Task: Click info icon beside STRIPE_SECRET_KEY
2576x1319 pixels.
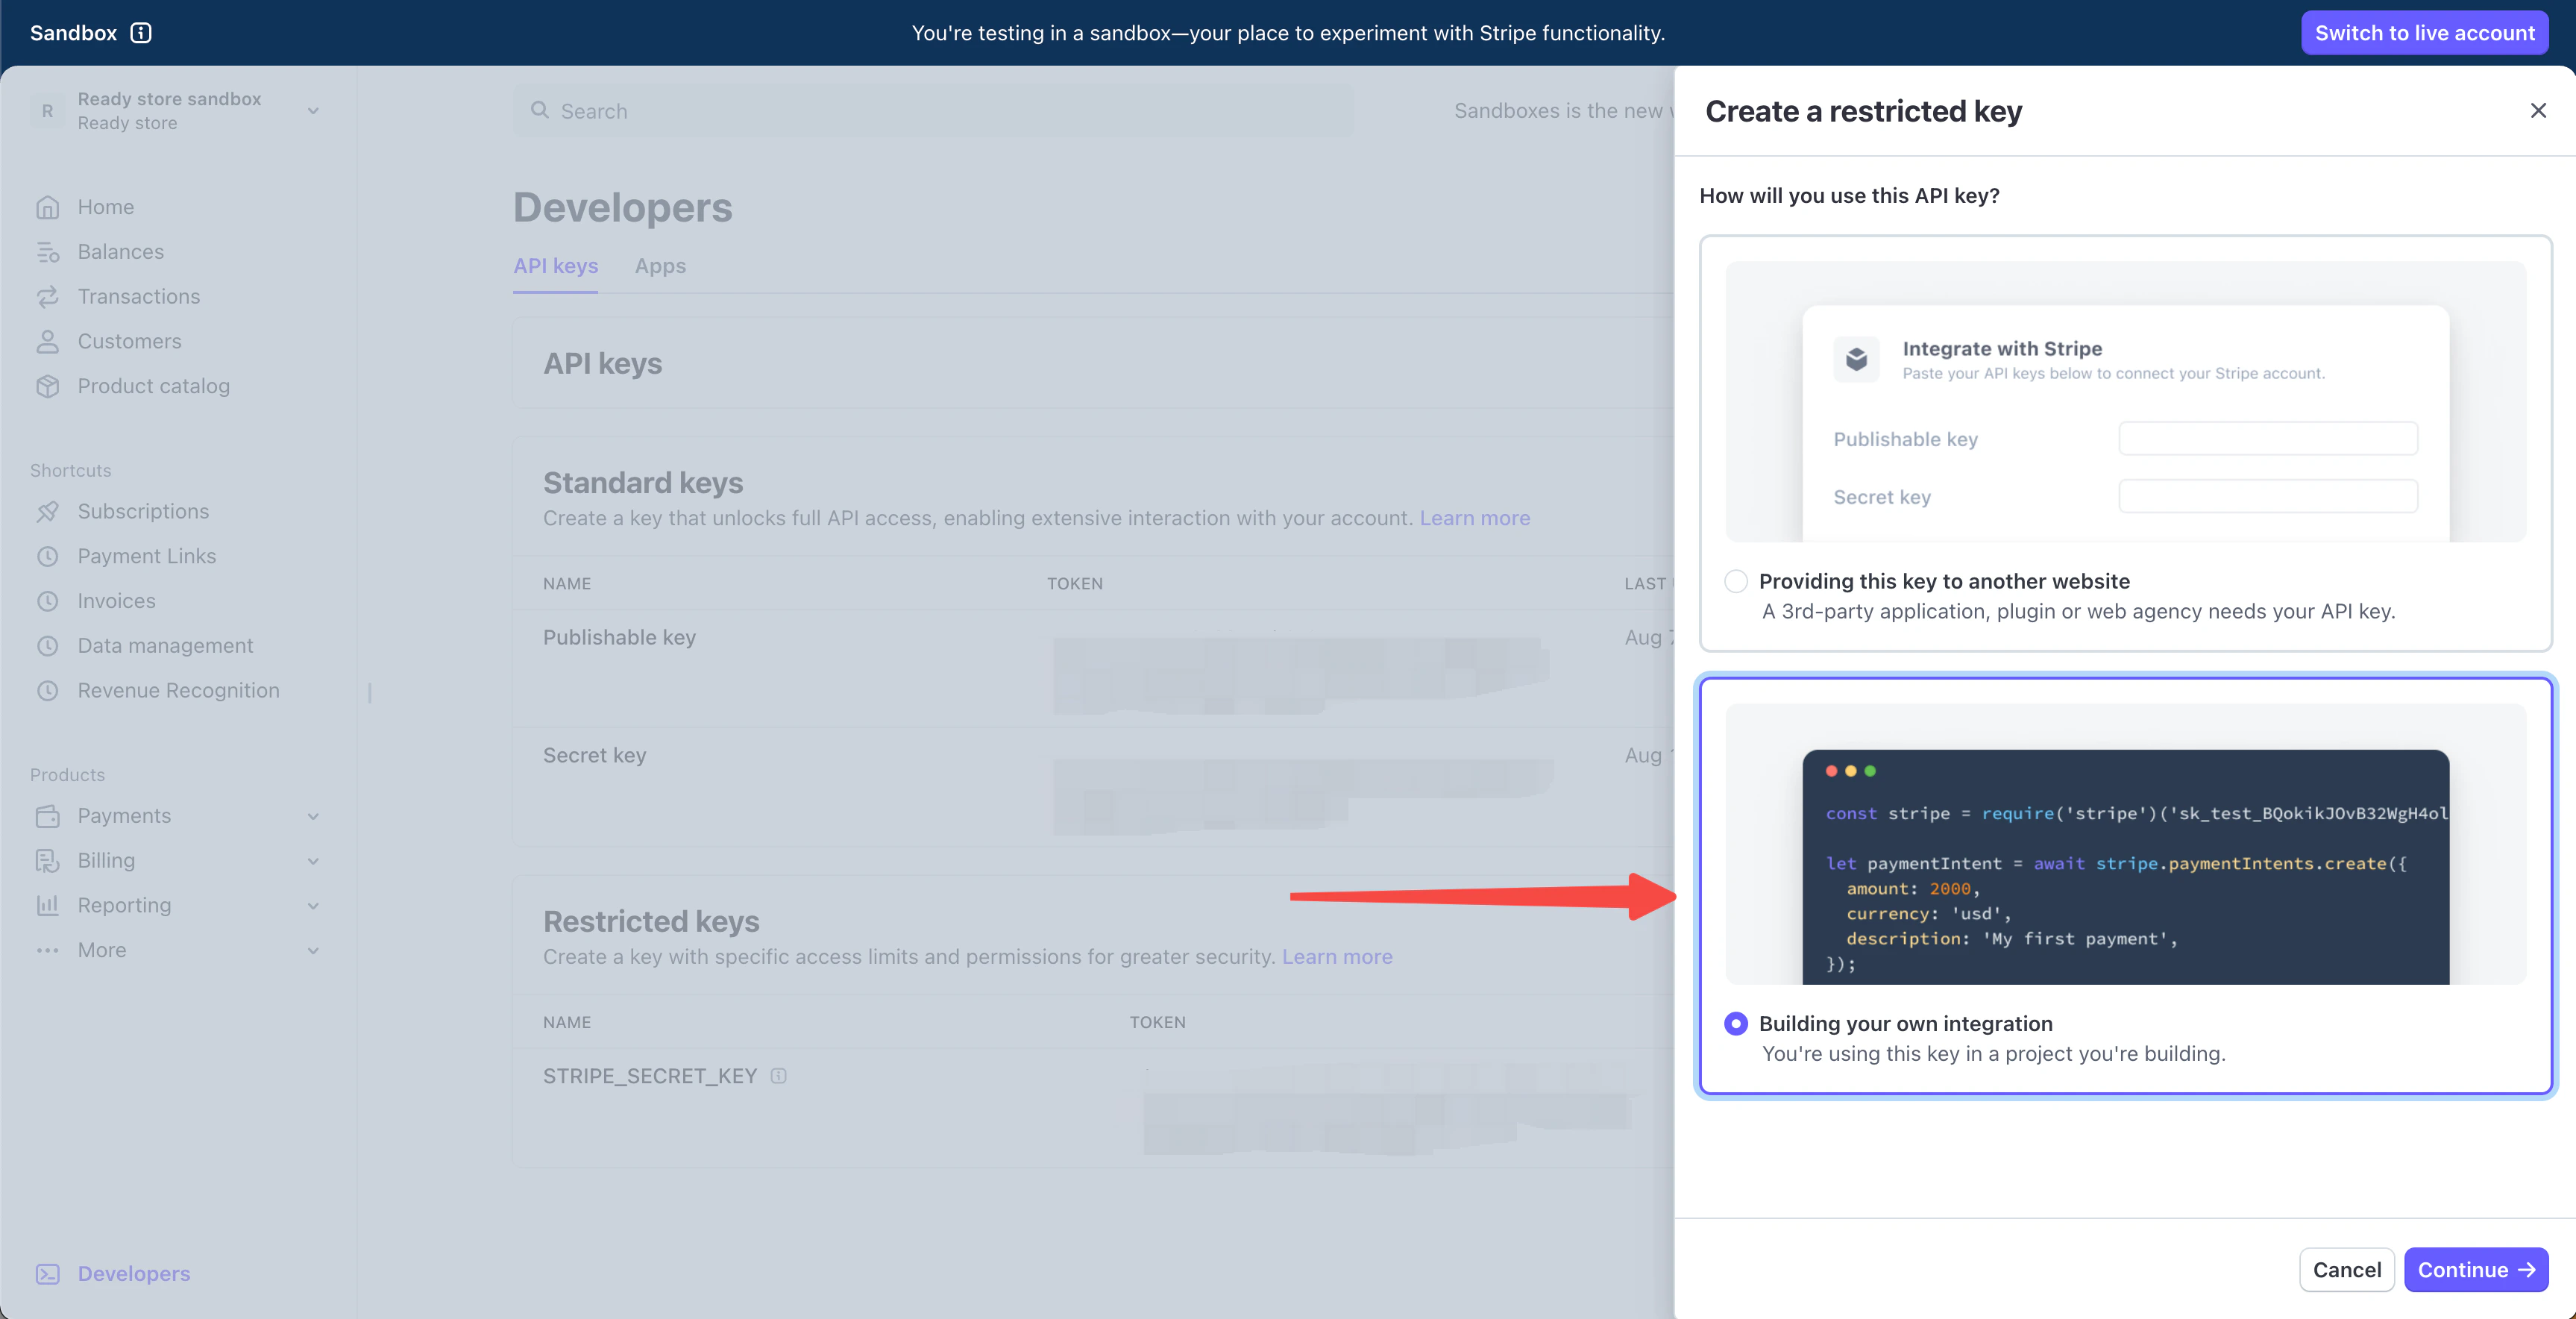Action: tap(779, 1076)
